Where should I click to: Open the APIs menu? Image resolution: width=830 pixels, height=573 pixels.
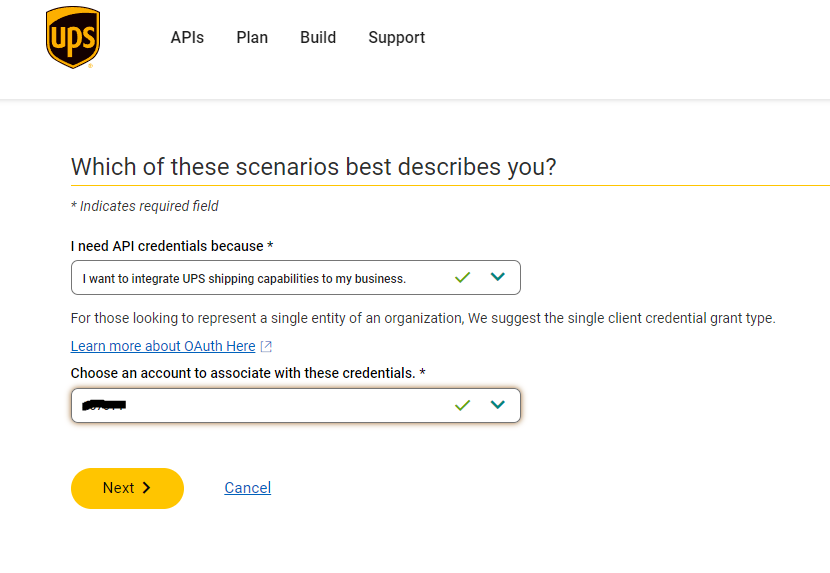pyautogui.click(x=187, y=38)
